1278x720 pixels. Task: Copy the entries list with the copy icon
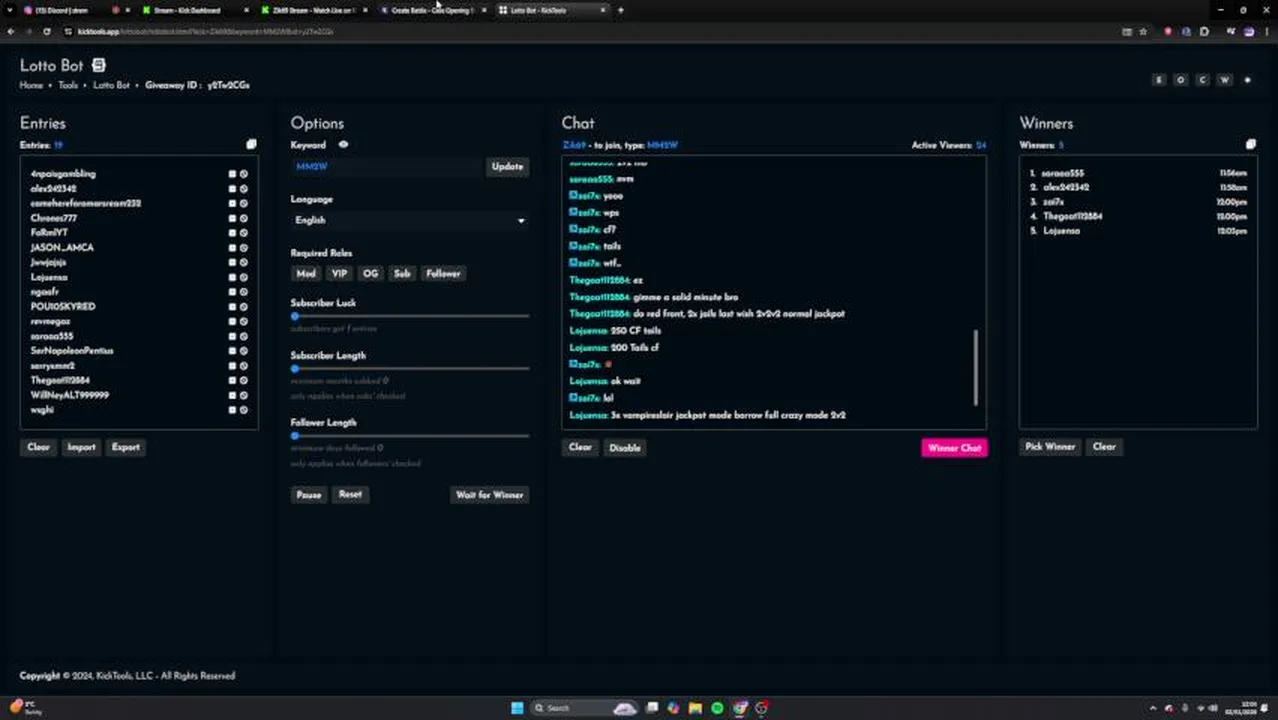click(x=251, y=145)
